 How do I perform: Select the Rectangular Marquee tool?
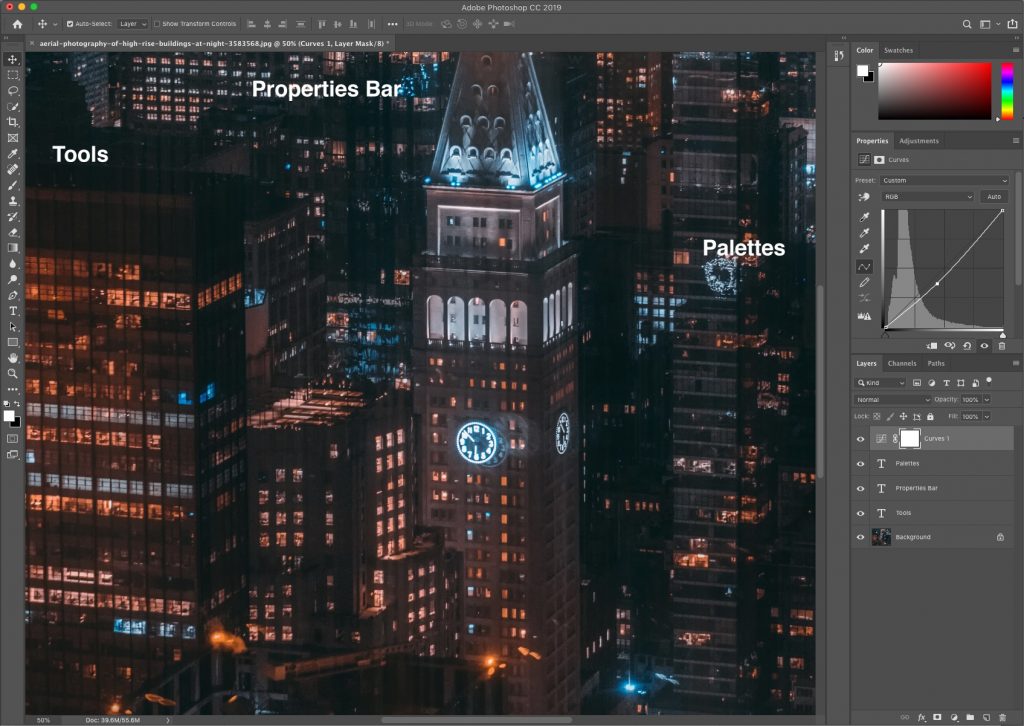tap(12, 75)
